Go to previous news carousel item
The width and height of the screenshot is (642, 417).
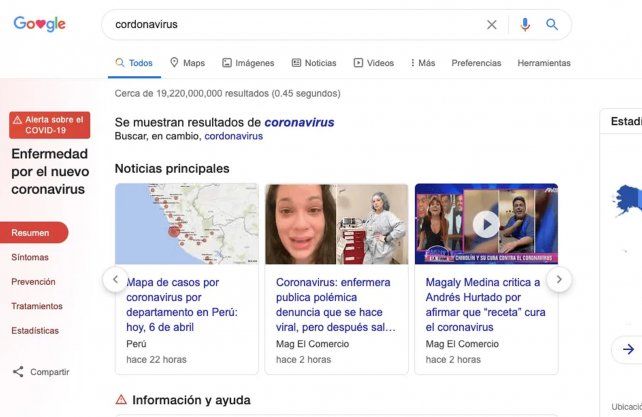coord(115,279)
